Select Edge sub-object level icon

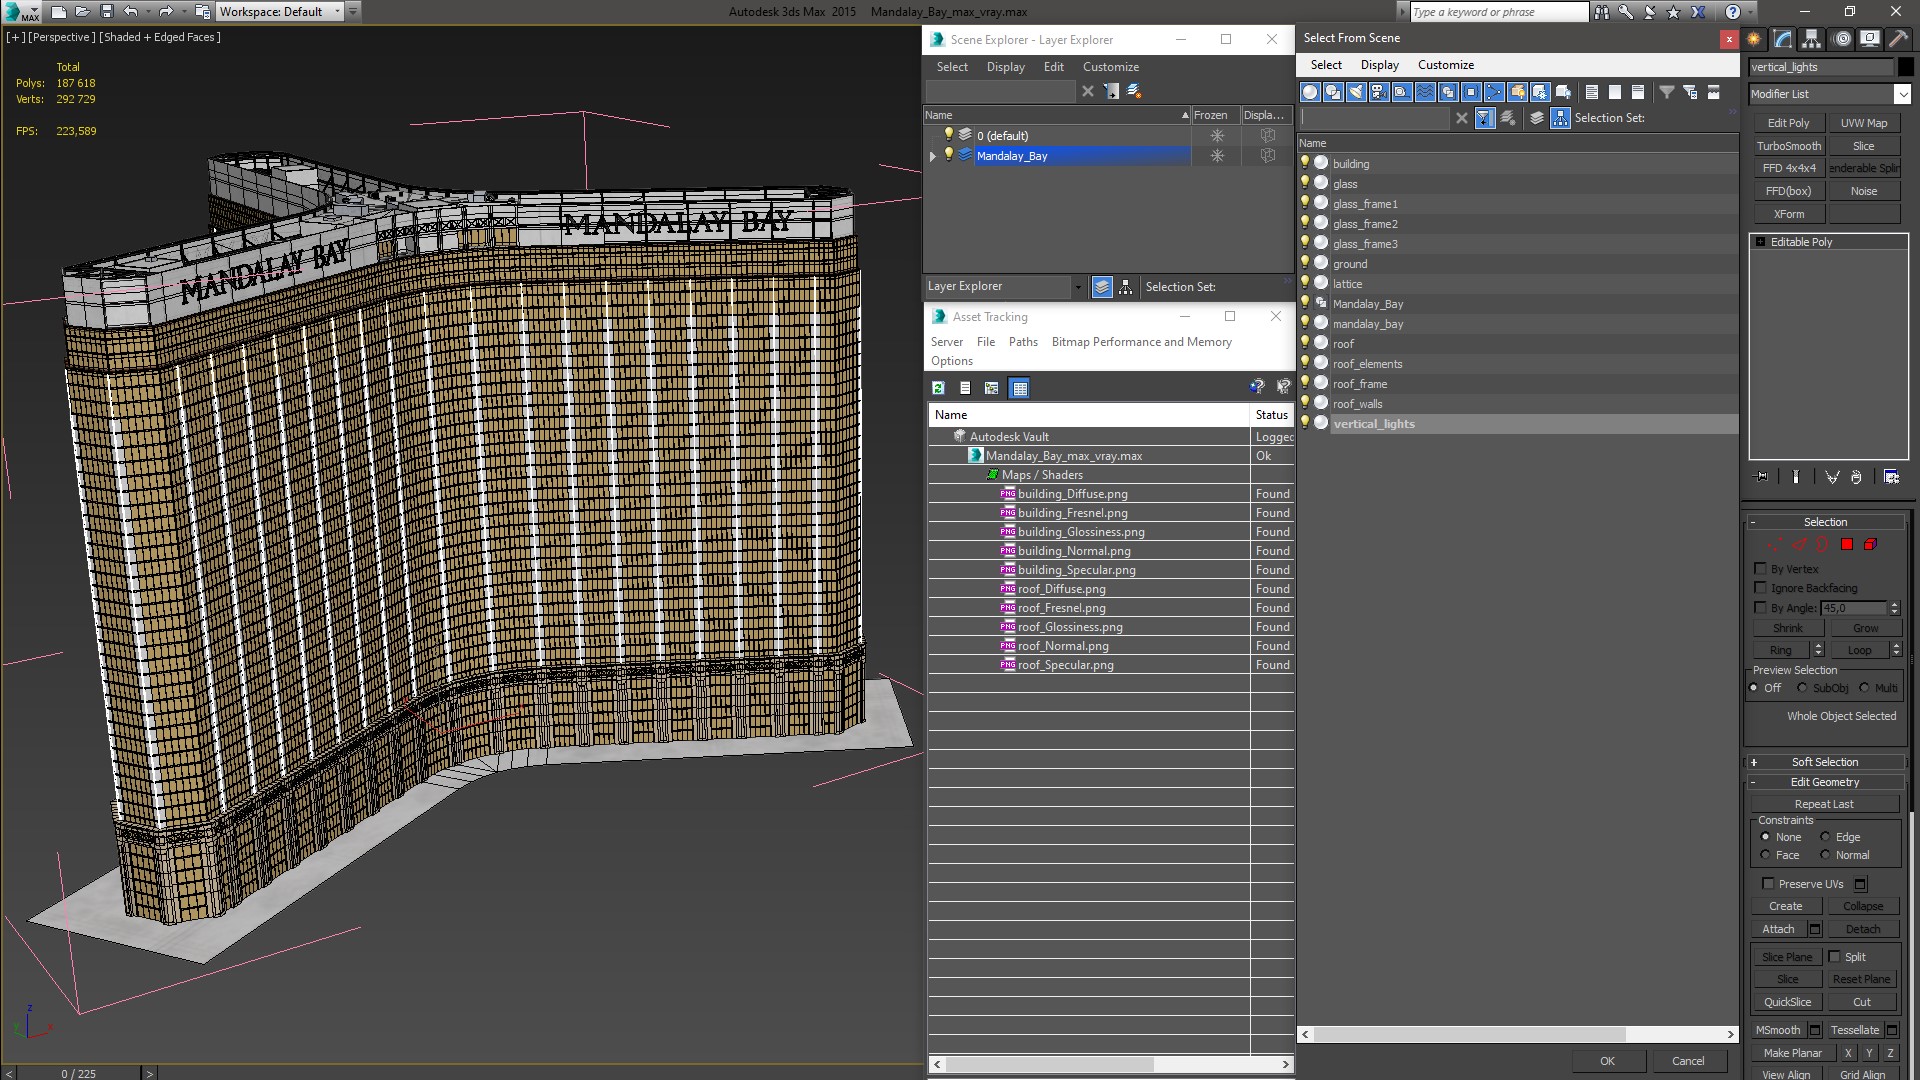pos(1799,545)
